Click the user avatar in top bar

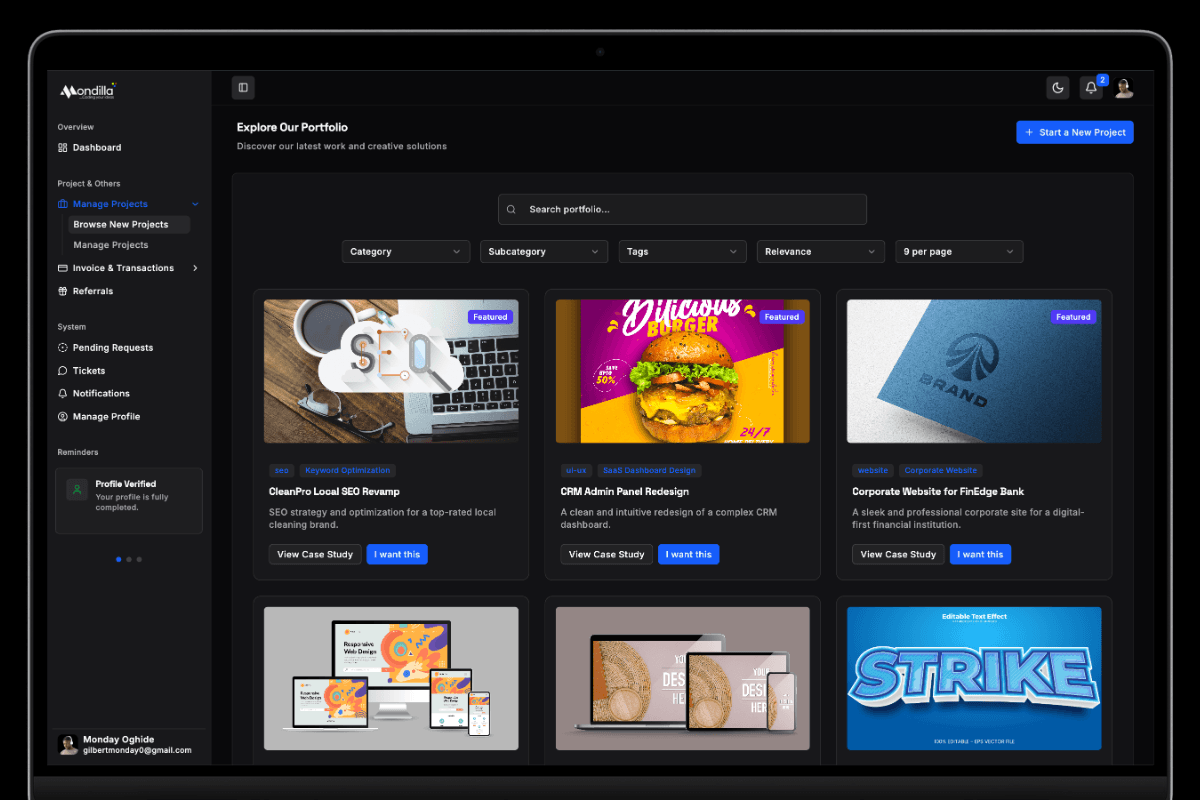click(x=1124, y=88)
